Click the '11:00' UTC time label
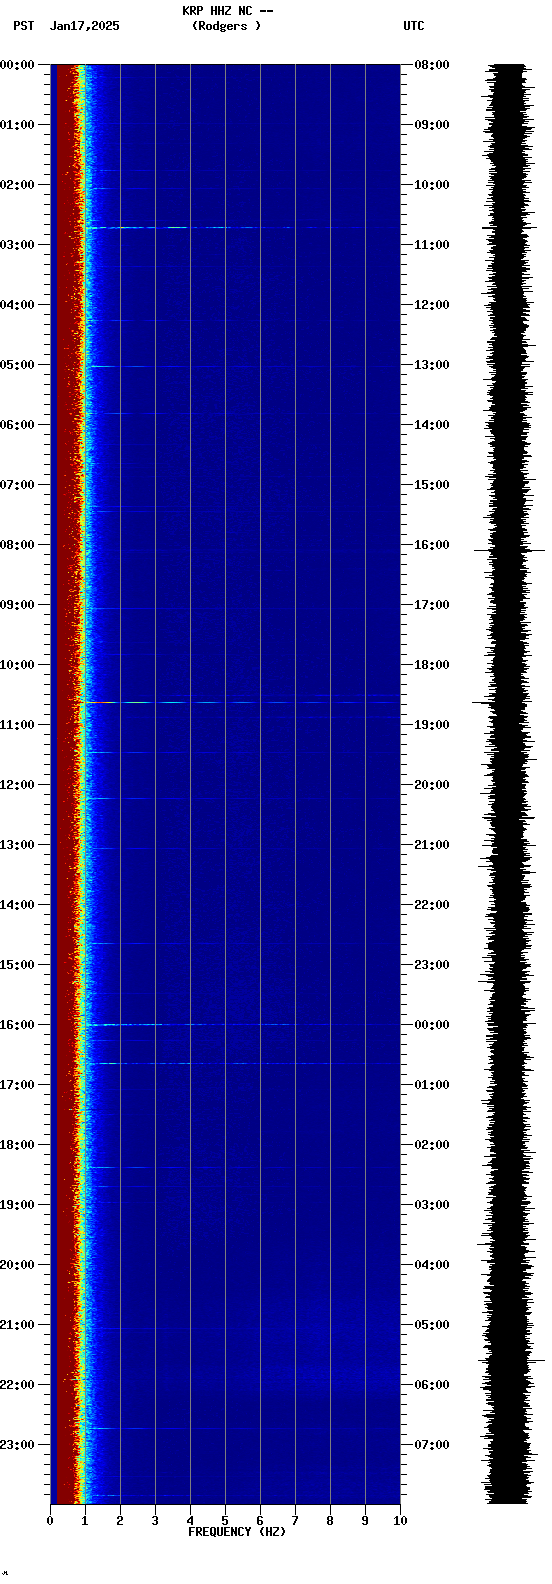 click(x=432, y=245)
